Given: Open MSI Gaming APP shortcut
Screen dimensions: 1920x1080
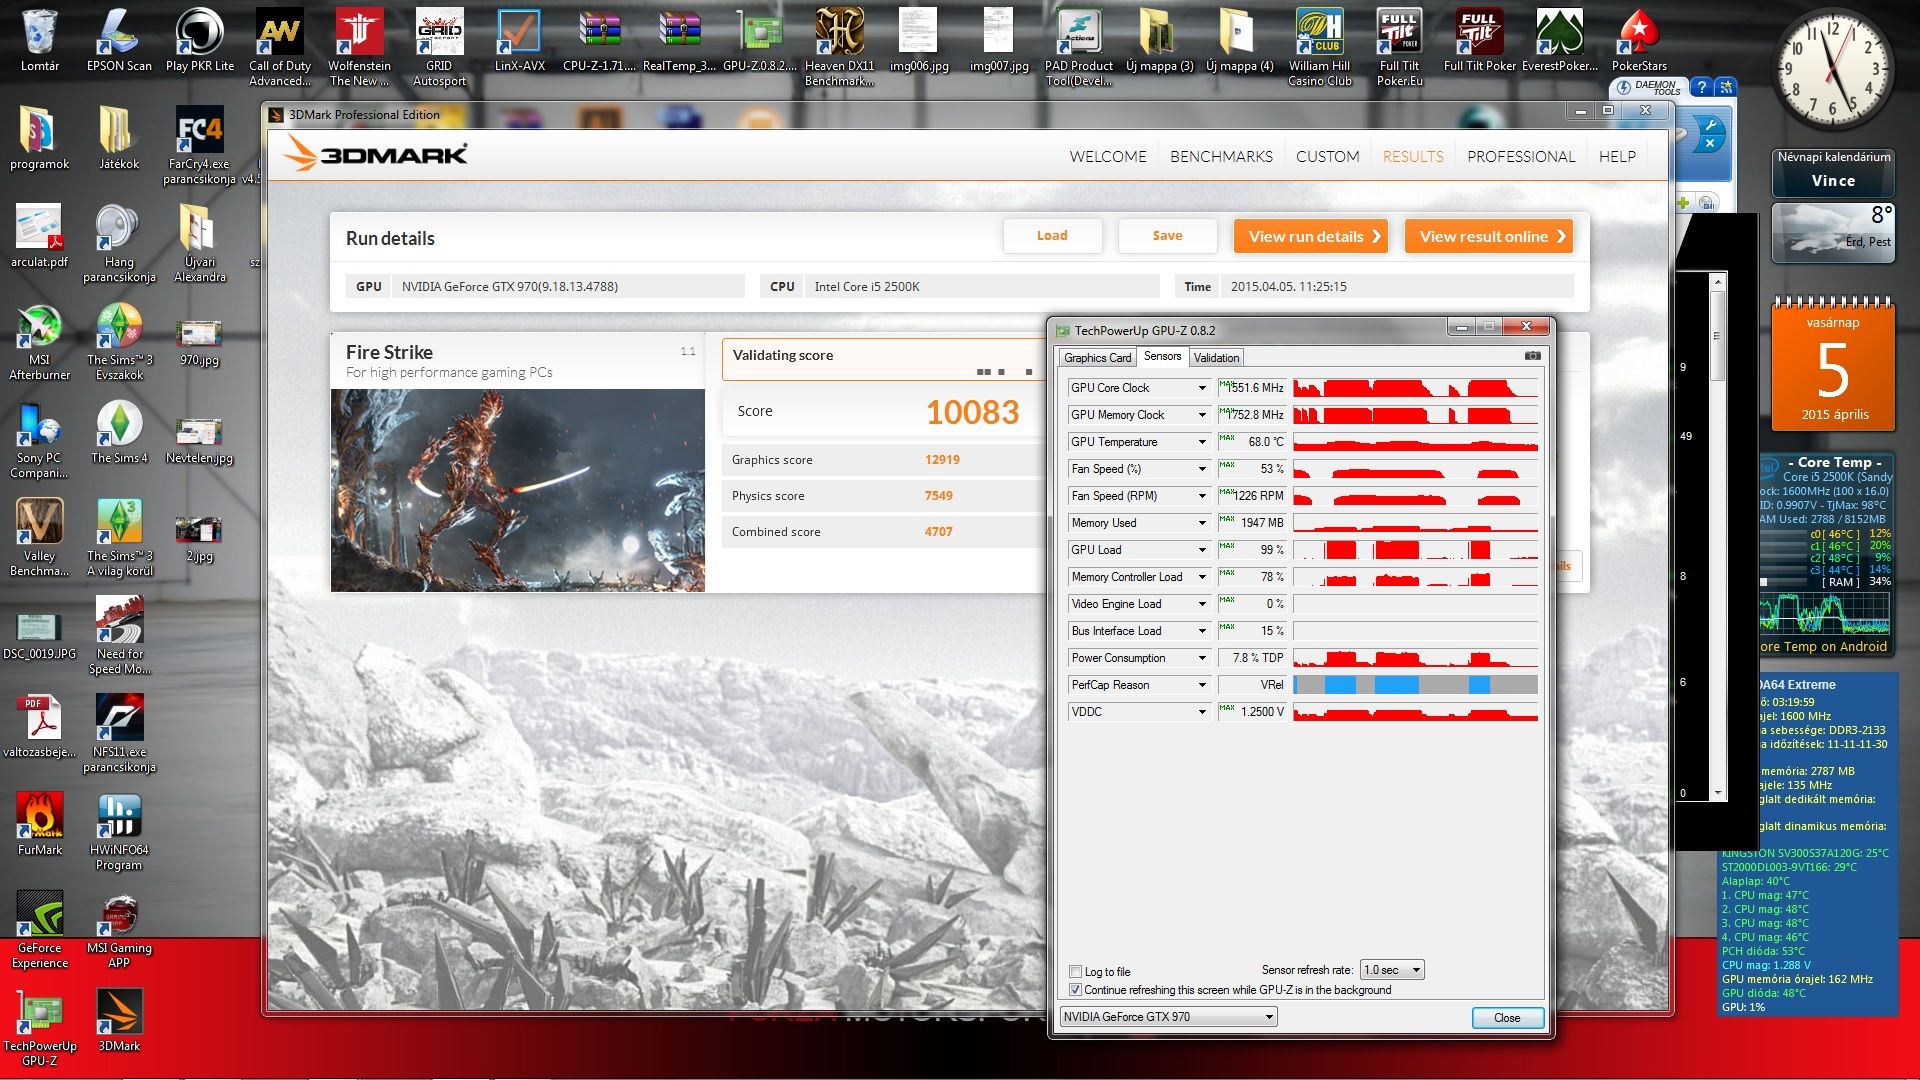Looking at the screenshot, I should point(119,930).
